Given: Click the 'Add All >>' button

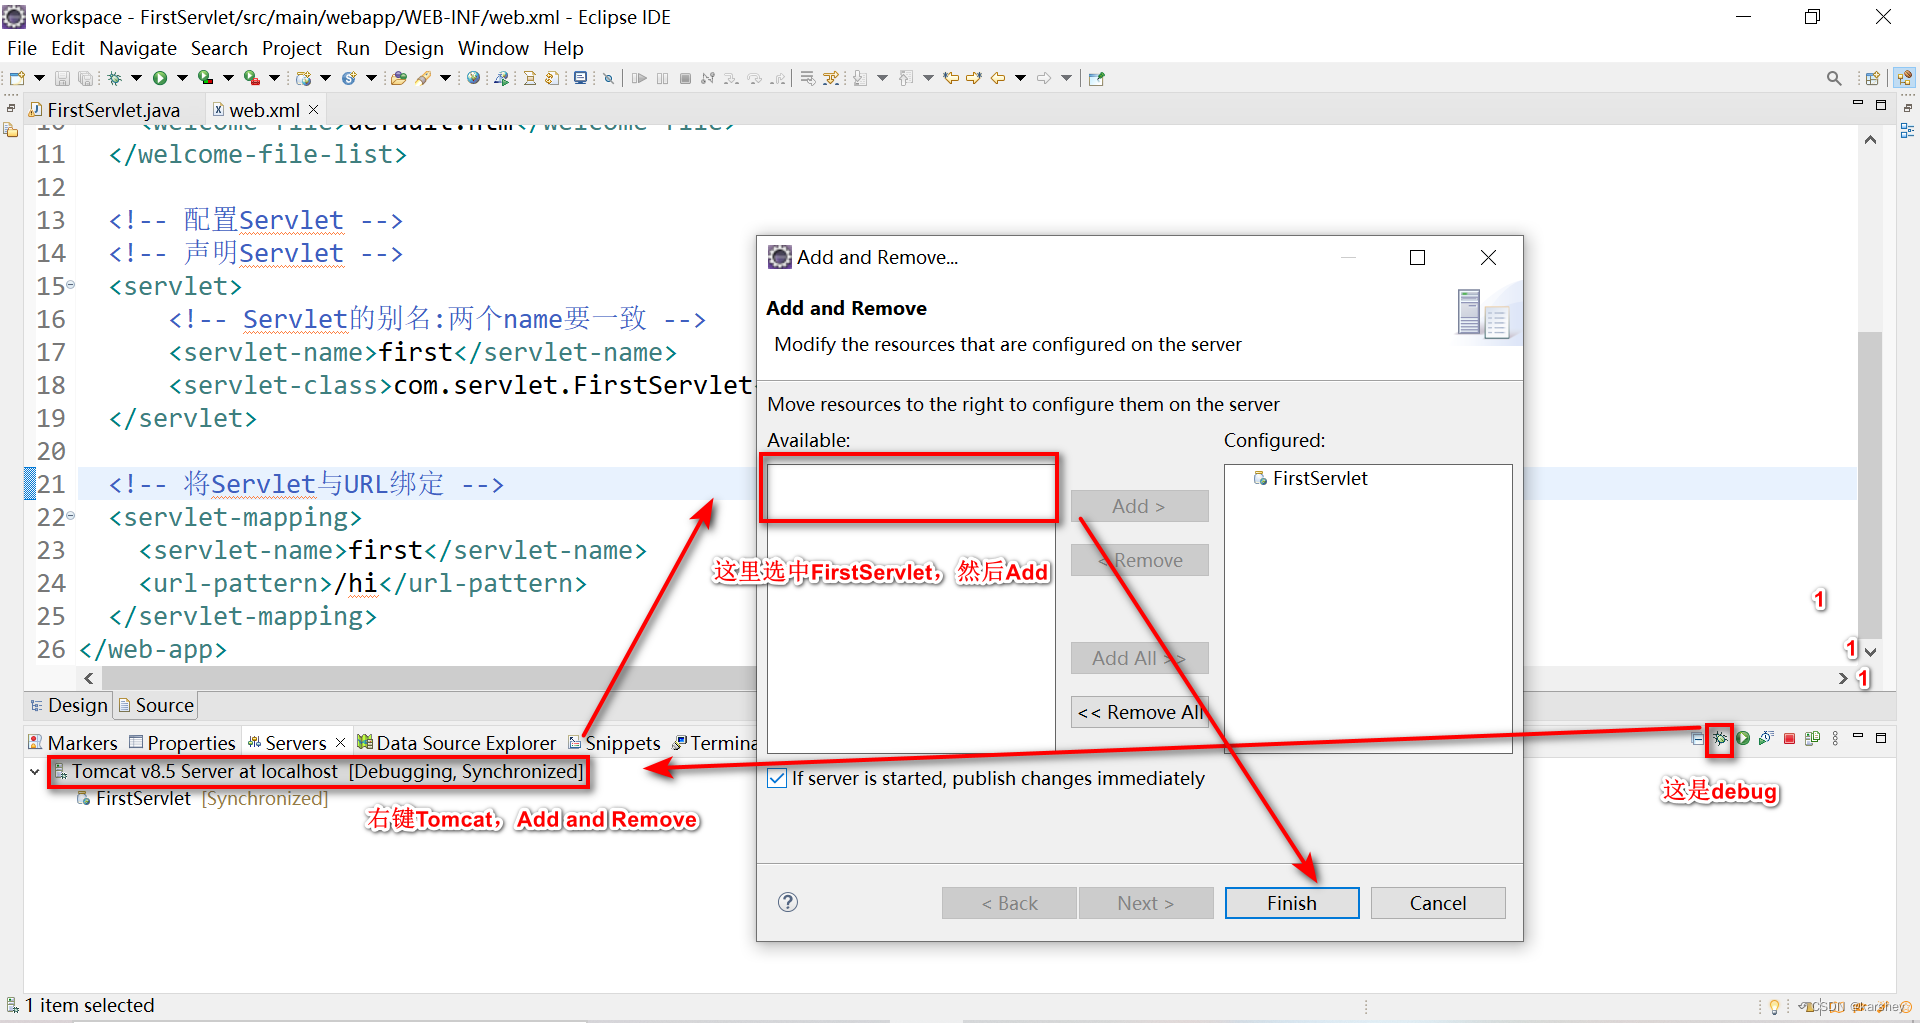Looking at the screenshot, I should (x=1140, y=658).
